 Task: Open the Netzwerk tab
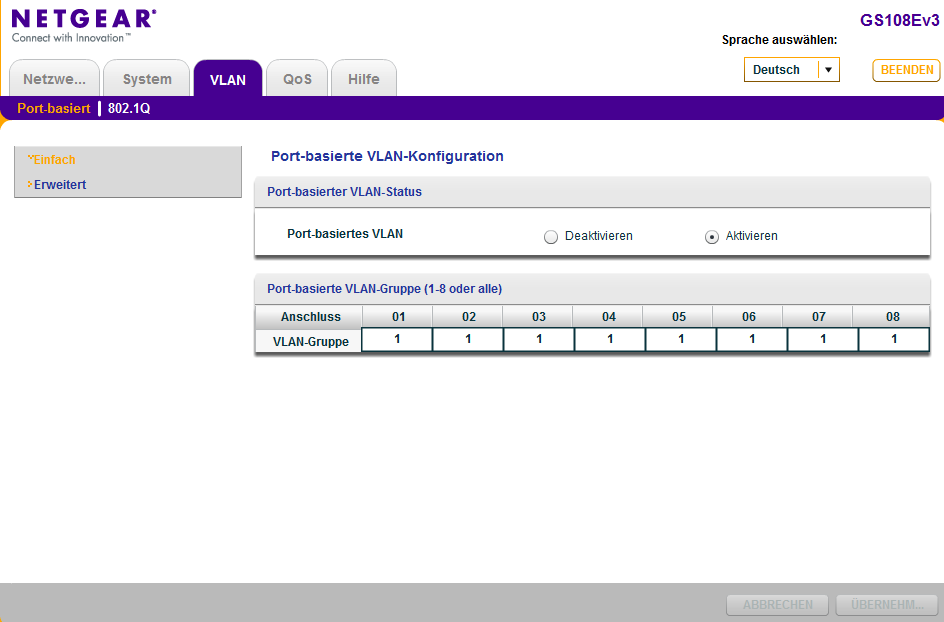[x=54, y=79]
